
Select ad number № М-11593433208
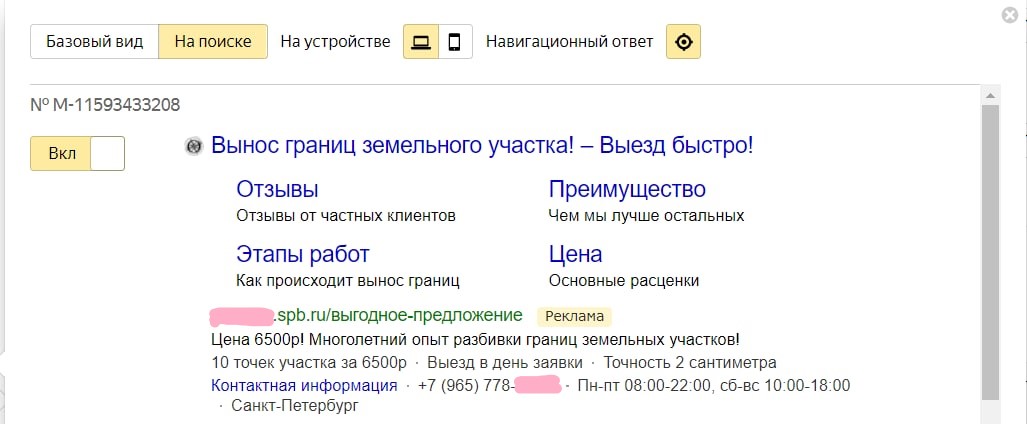(x=105, y=105)
